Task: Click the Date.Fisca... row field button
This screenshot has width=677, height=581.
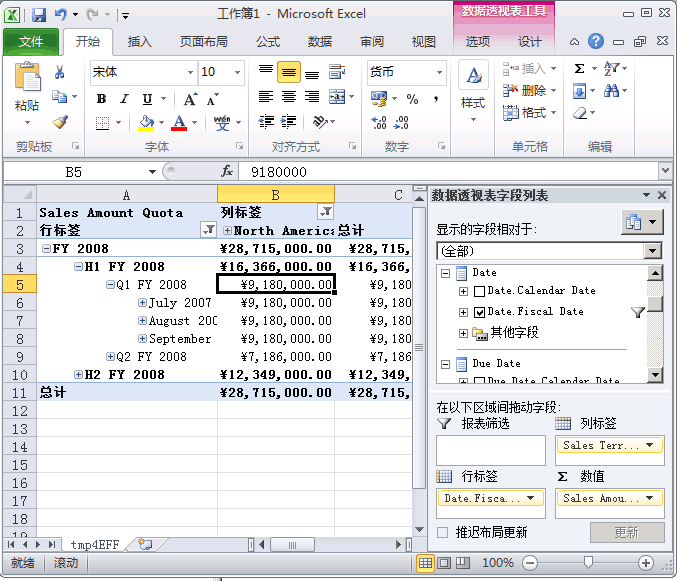Action: tap(491, 499)
